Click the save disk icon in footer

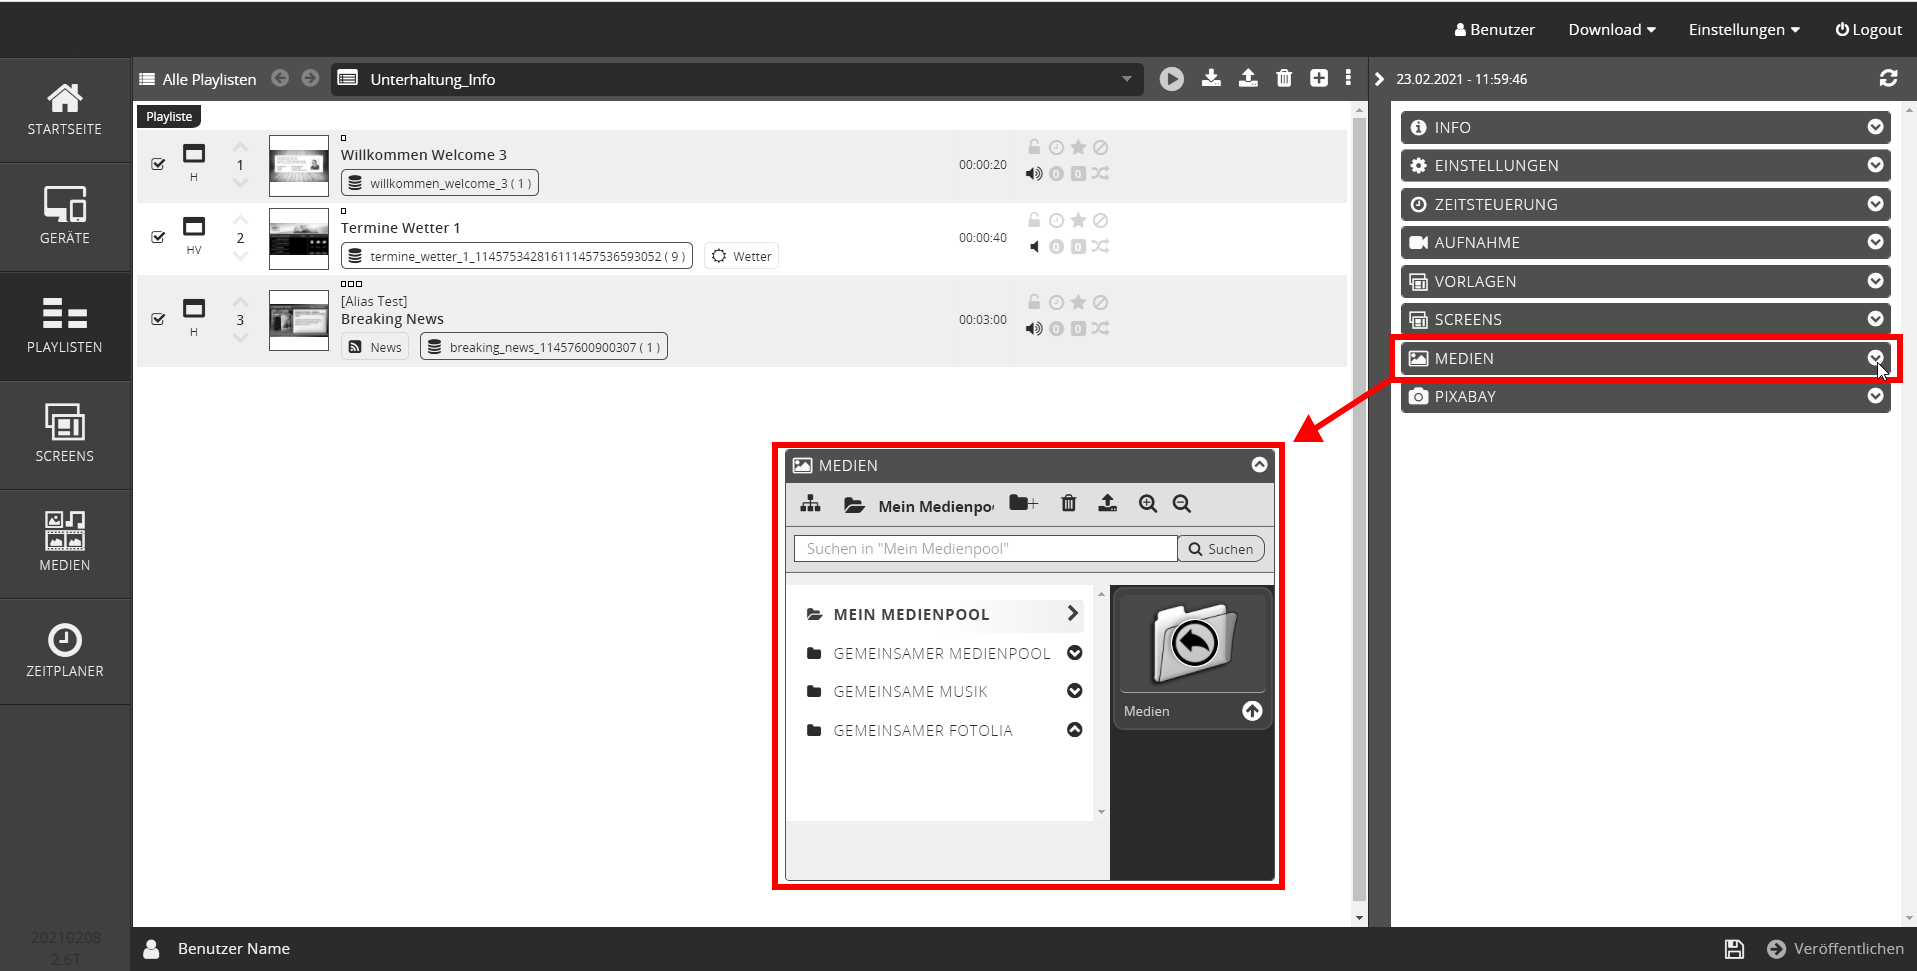pos(1734,949)
